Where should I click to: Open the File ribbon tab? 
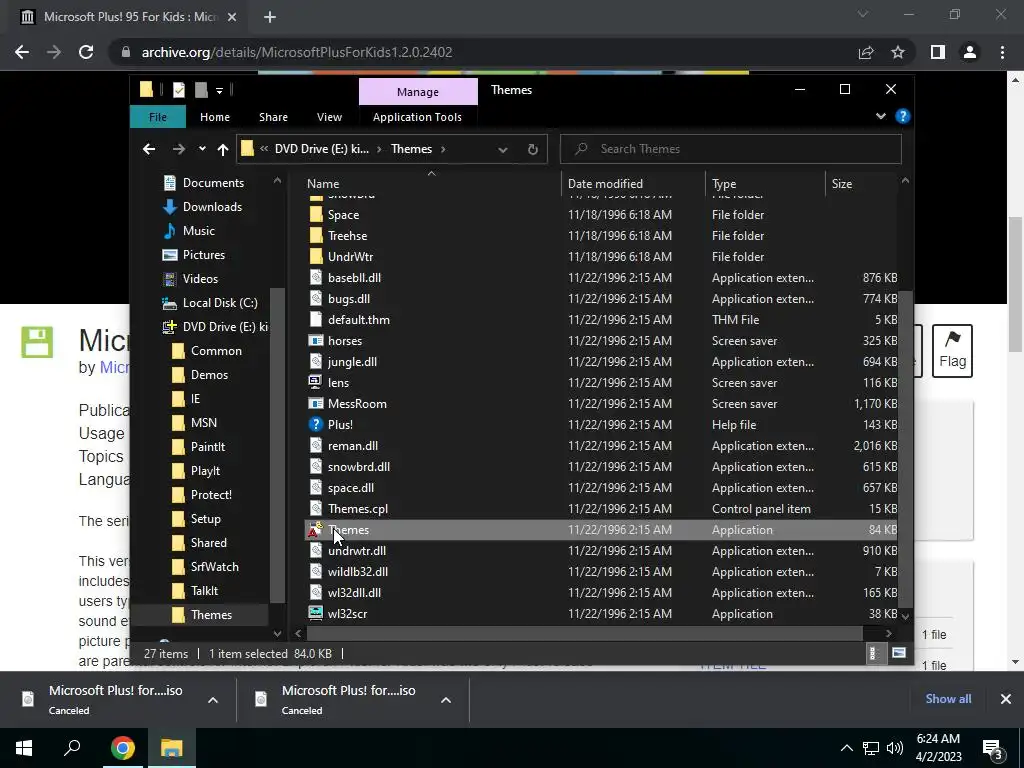click(158, 117)
